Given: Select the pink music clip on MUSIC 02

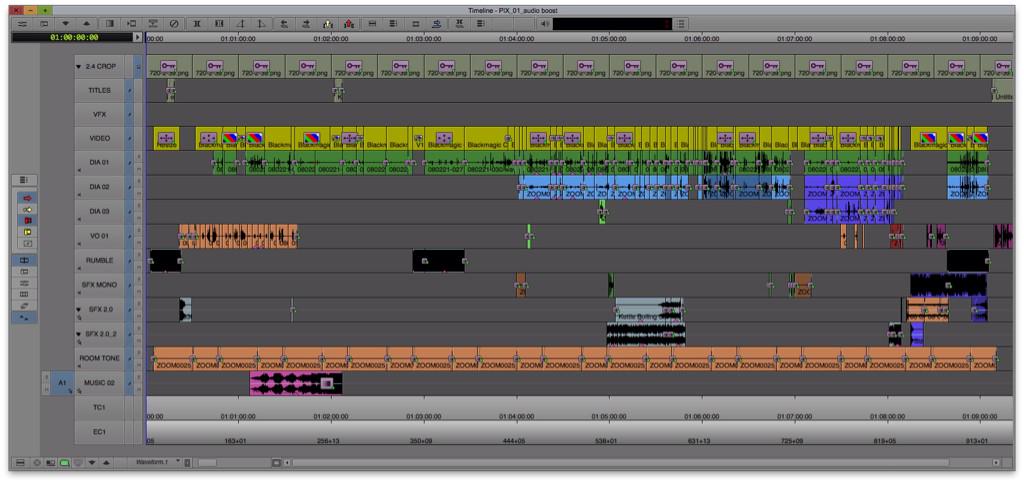Looking at the screenshot, I should tap(296, 383).
